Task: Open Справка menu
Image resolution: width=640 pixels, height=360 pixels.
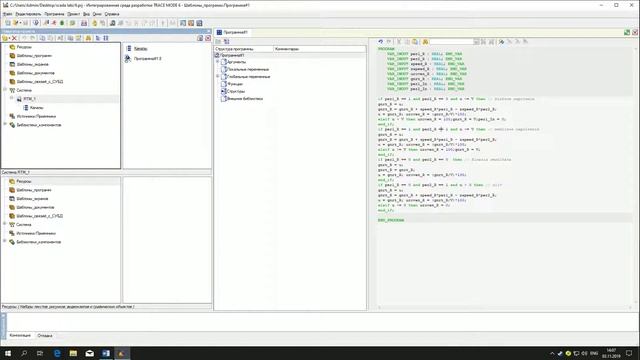Action: [x=112, y=14]
